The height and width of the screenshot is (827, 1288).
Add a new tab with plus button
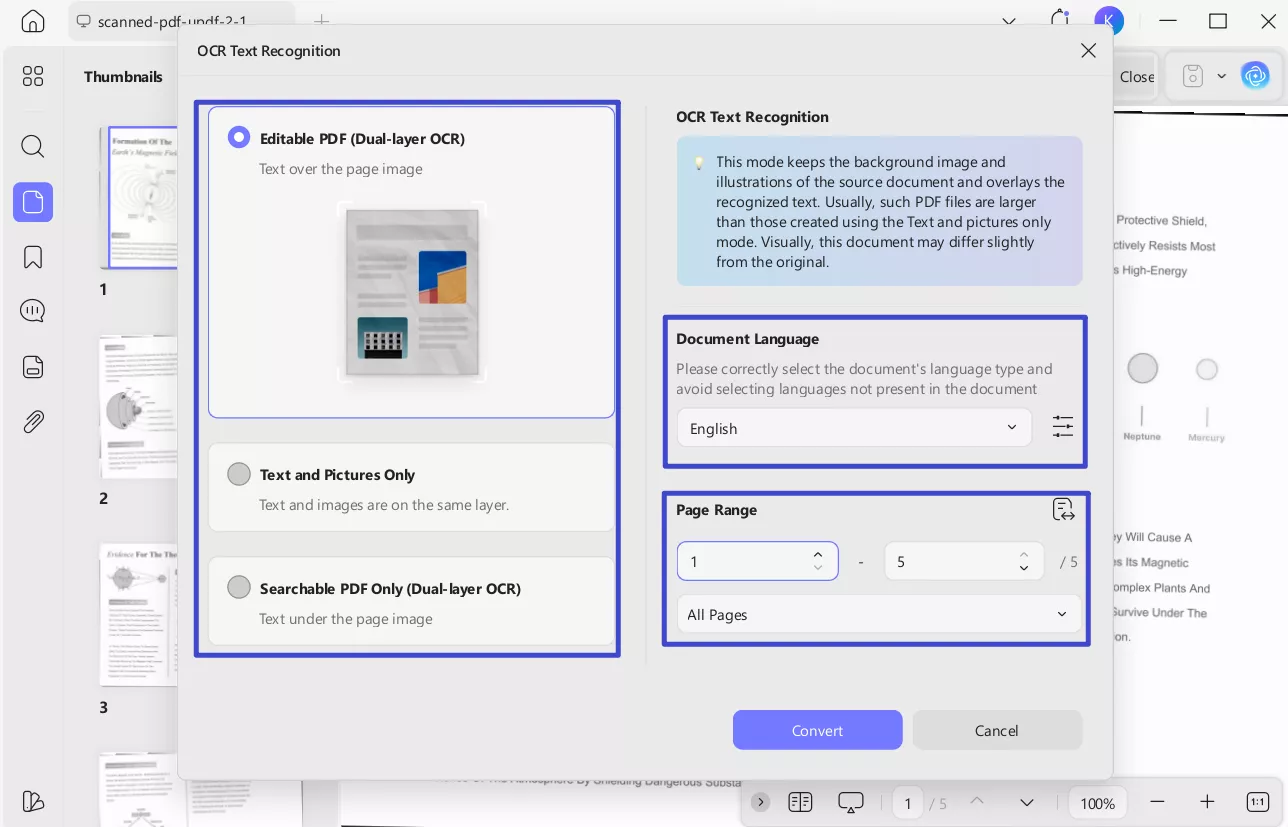point(321,21)
